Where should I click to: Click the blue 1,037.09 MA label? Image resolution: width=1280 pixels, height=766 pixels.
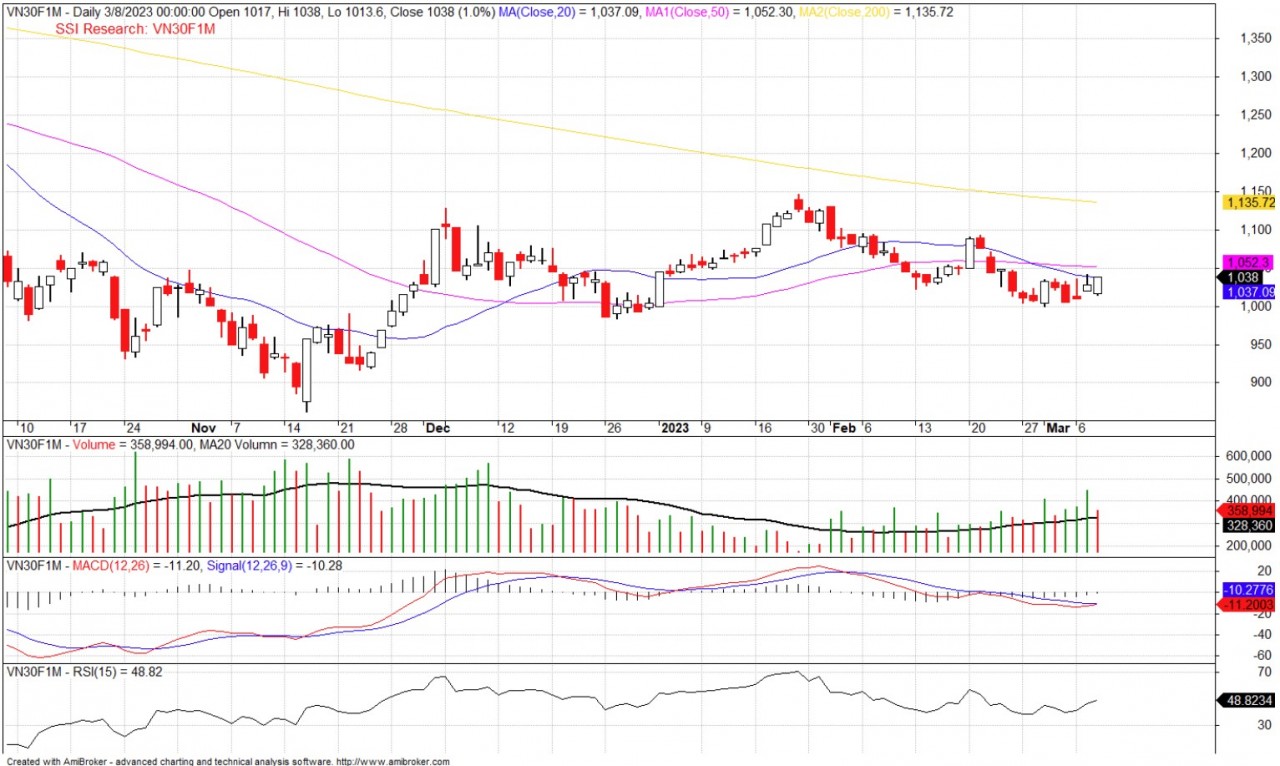(1249, 292)
